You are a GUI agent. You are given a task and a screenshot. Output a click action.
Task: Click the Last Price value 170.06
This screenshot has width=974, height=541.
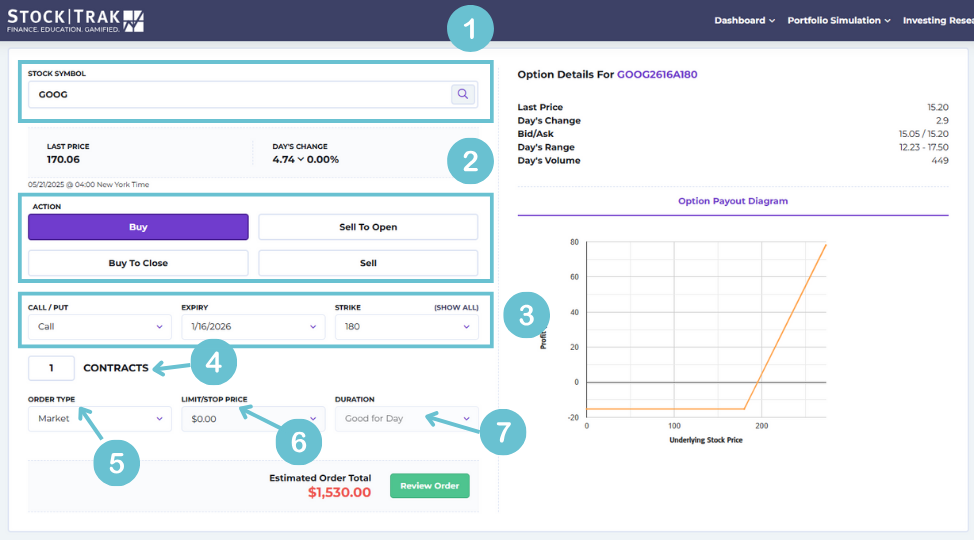coord(63,160)
